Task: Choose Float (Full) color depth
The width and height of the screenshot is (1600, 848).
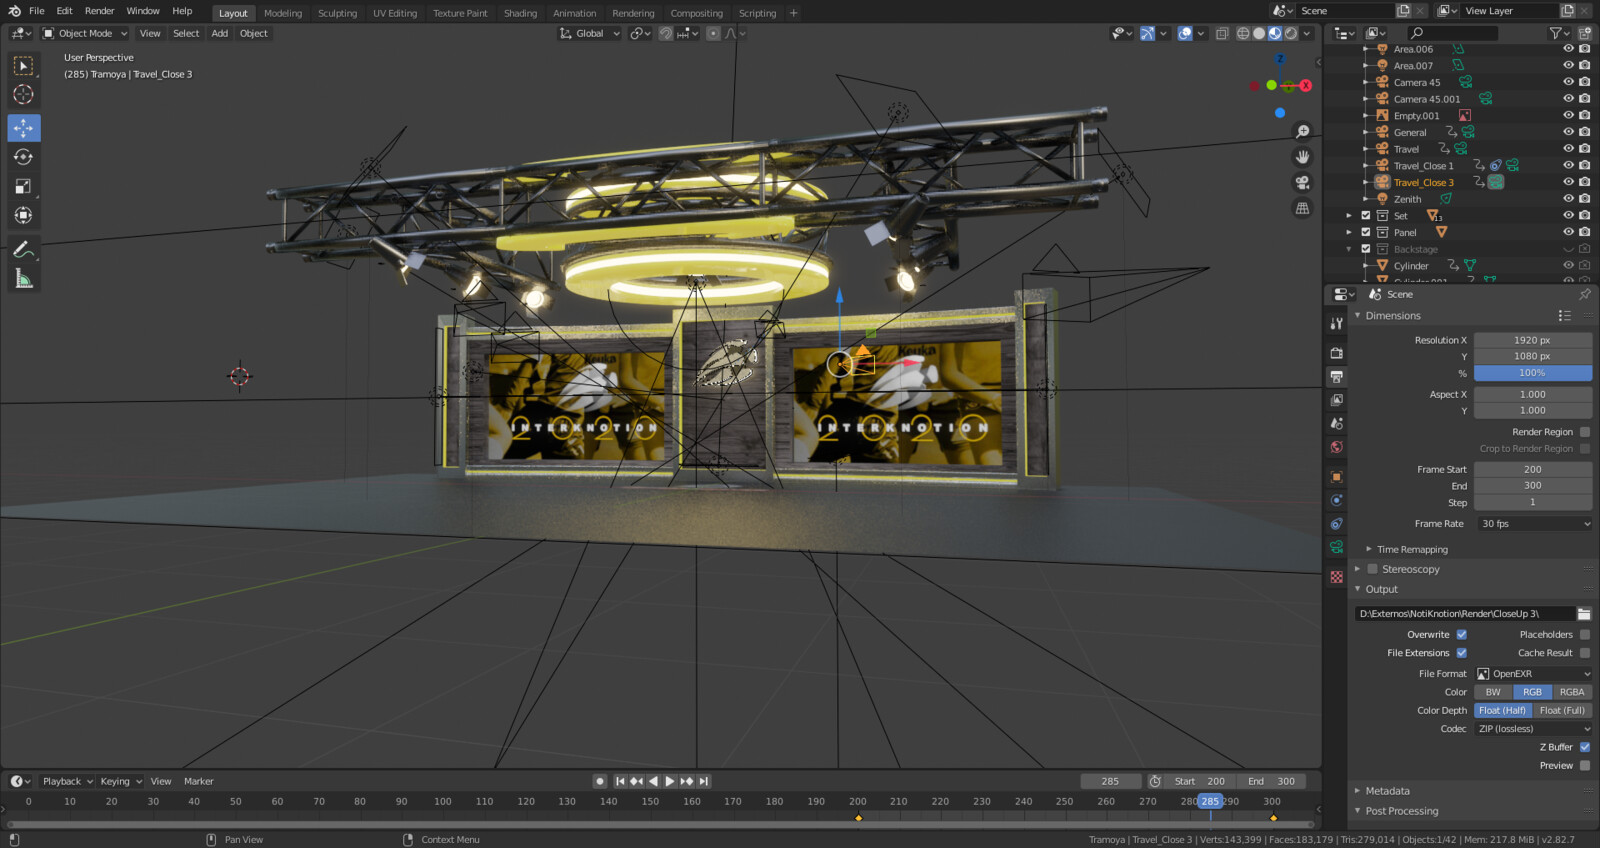Action: click(1562, 711)
